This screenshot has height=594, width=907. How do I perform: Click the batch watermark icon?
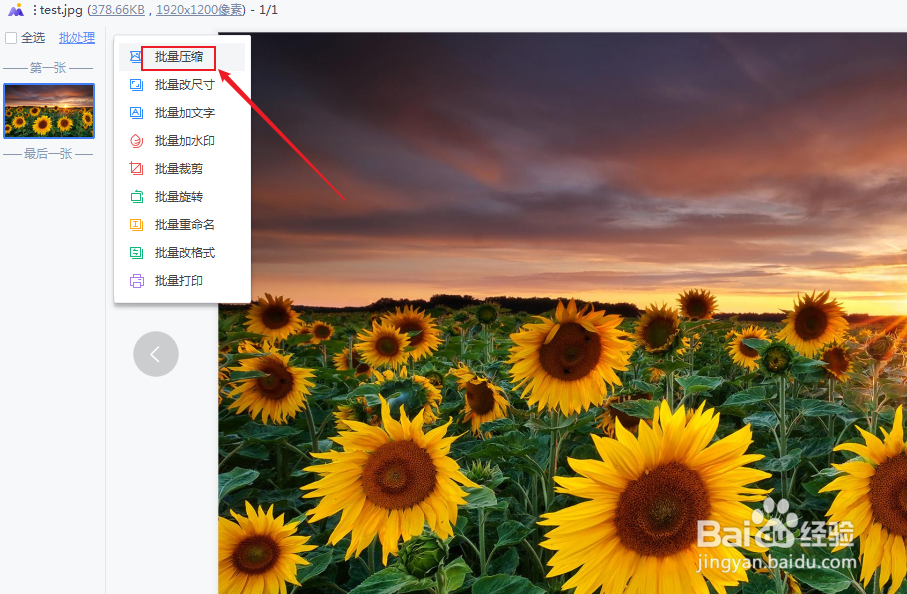pos(136,141)
